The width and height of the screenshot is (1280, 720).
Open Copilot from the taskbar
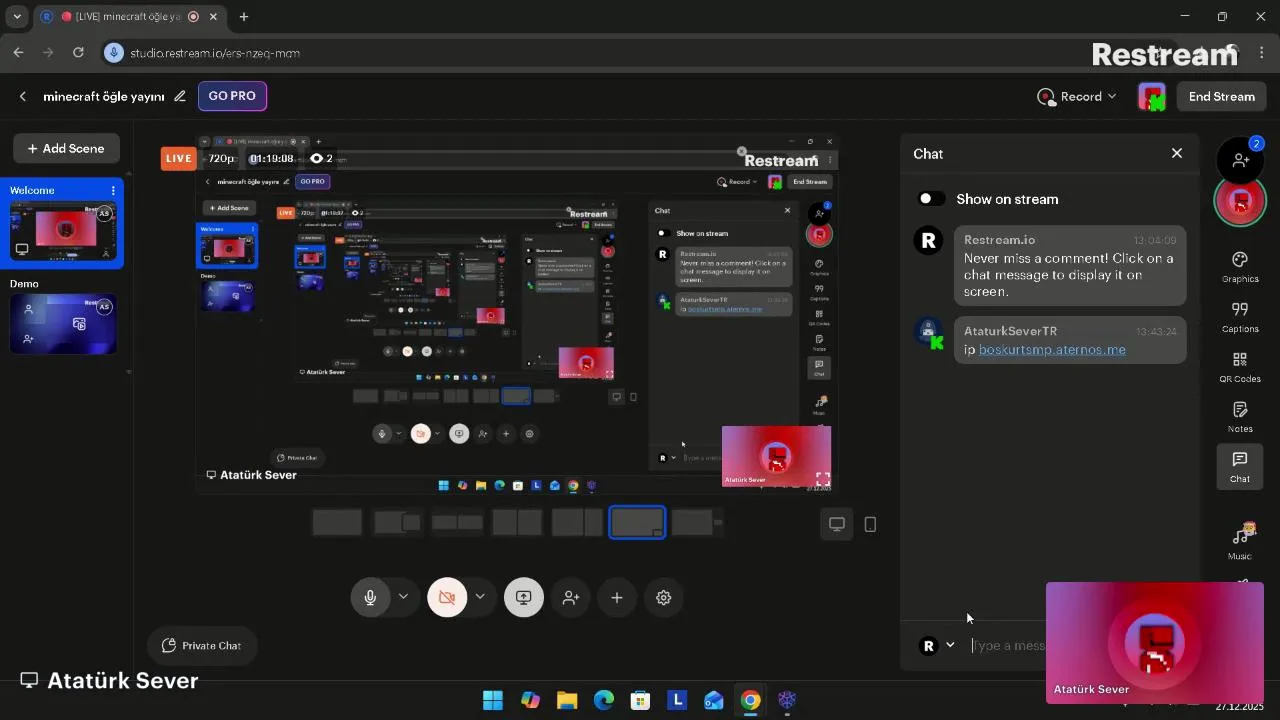pos(530,700)
